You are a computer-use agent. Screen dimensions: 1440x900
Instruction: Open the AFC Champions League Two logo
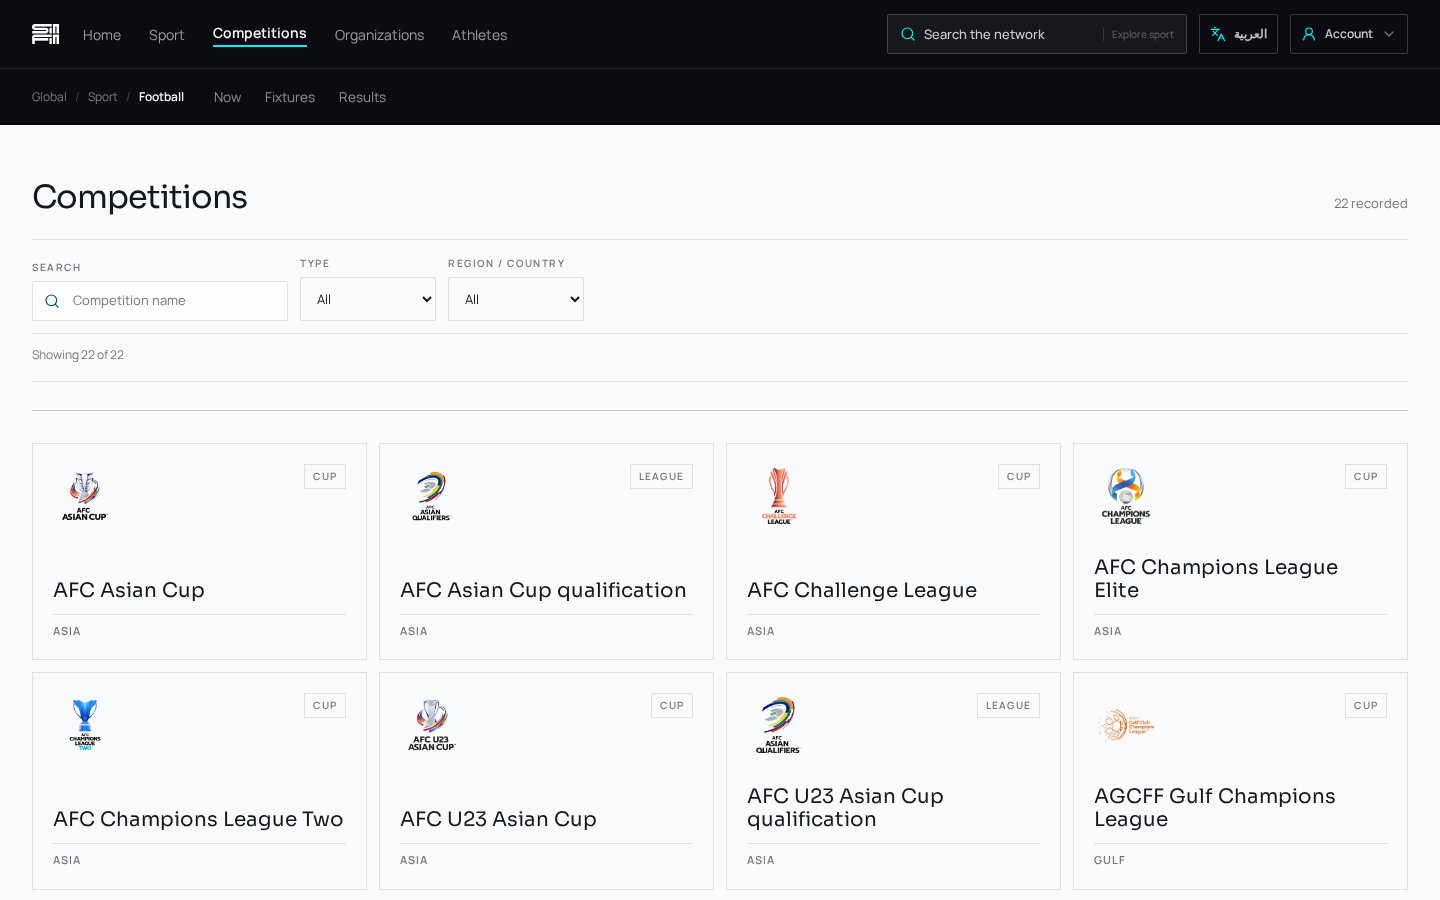click(85, 725)
